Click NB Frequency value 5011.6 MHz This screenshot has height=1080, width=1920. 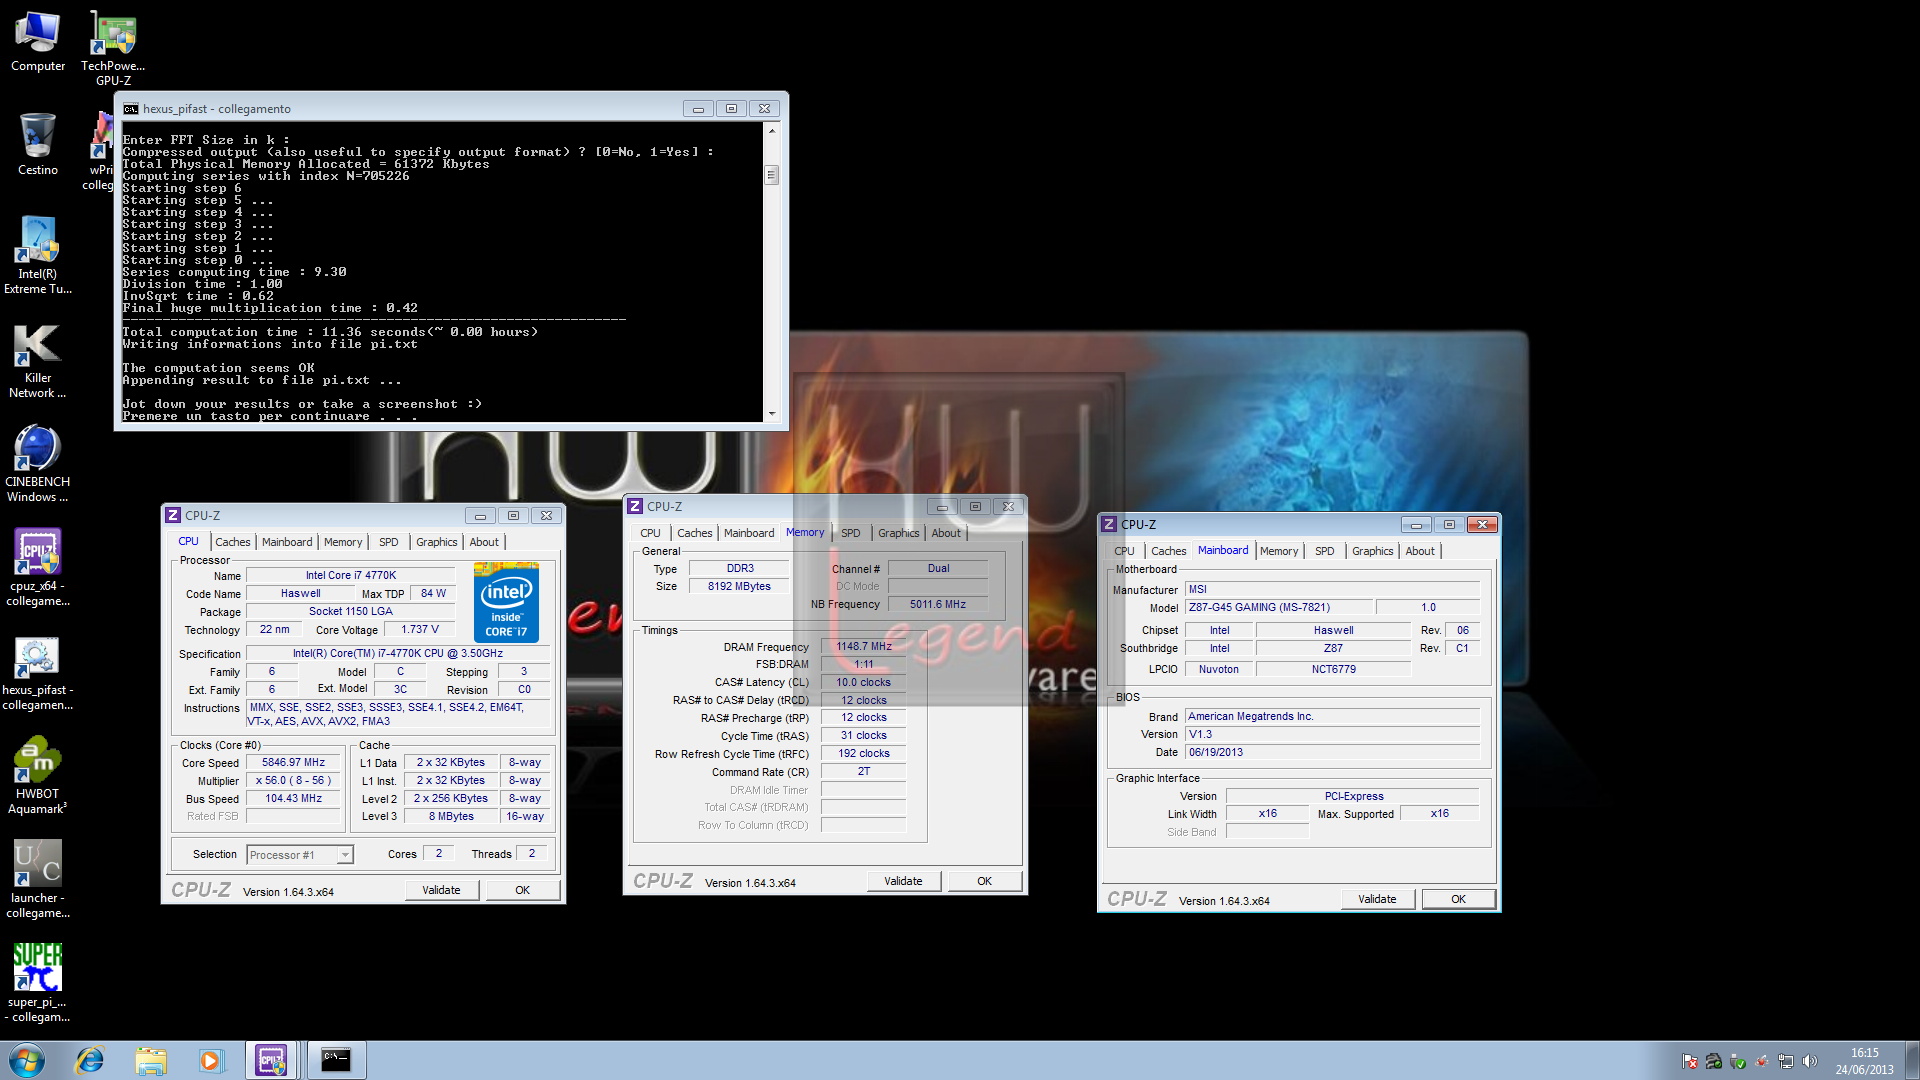click(938, 605)
